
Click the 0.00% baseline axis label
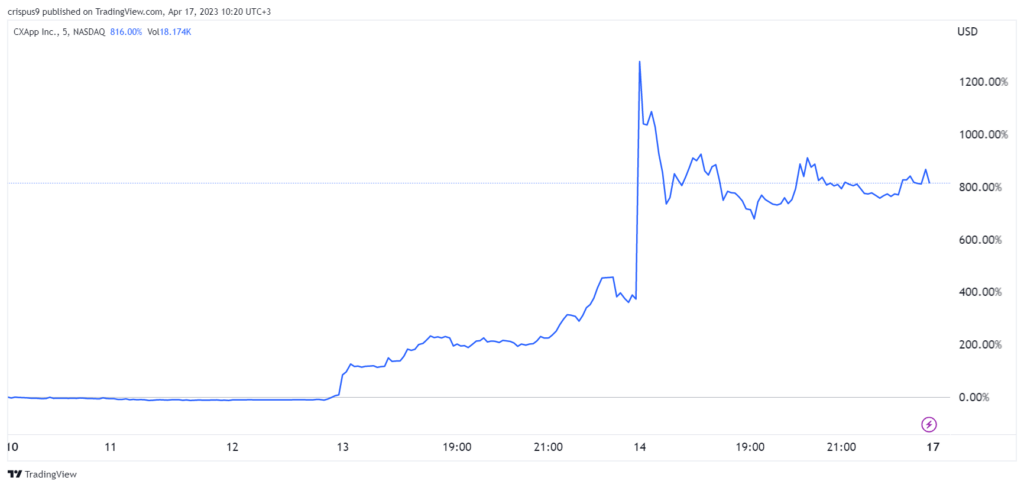pyautogui.click(x=985, y=397)
